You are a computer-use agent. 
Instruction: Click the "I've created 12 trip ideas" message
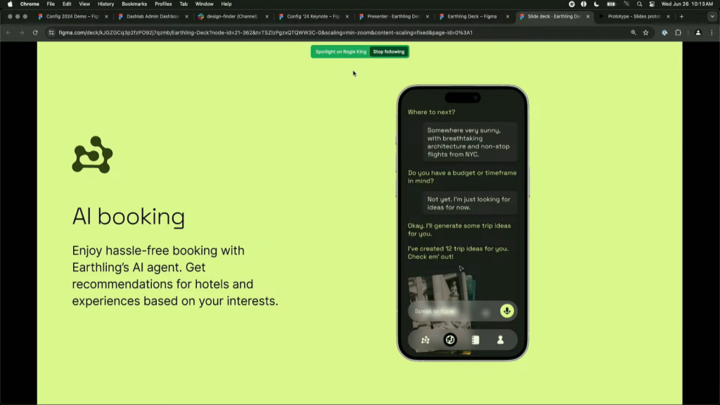[458, 253]
